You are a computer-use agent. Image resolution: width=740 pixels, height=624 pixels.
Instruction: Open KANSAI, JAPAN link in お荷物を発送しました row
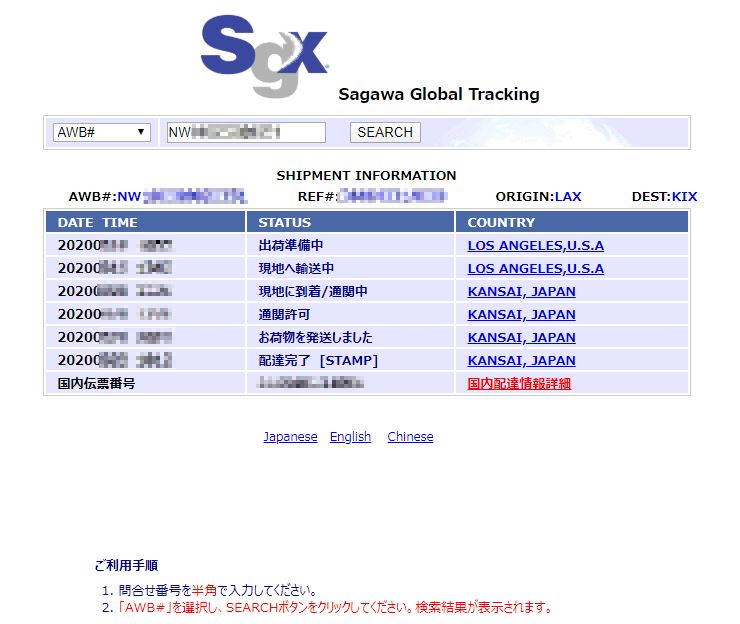(x=521, y=337)
